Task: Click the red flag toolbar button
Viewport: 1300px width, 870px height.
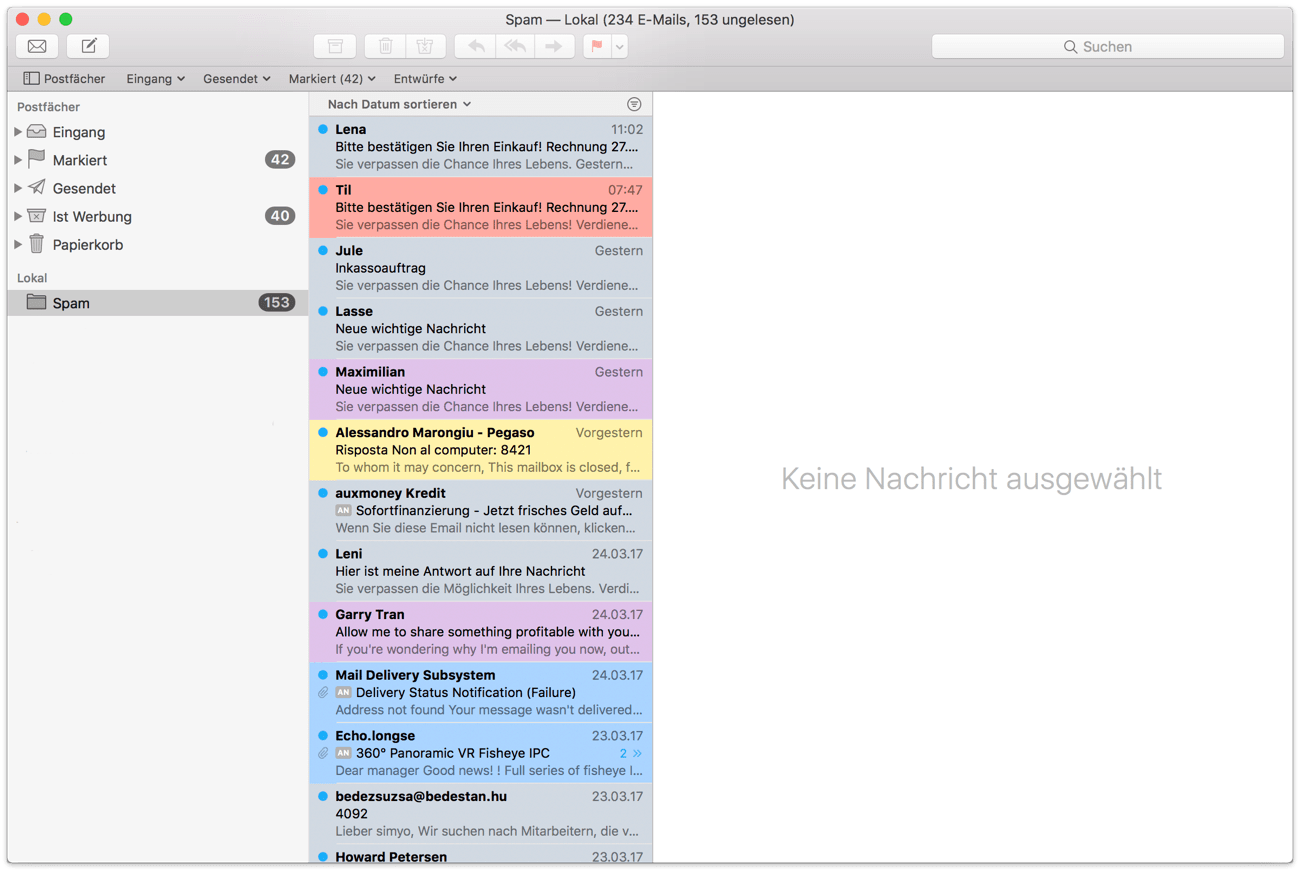Action: [x=597, y=46]
